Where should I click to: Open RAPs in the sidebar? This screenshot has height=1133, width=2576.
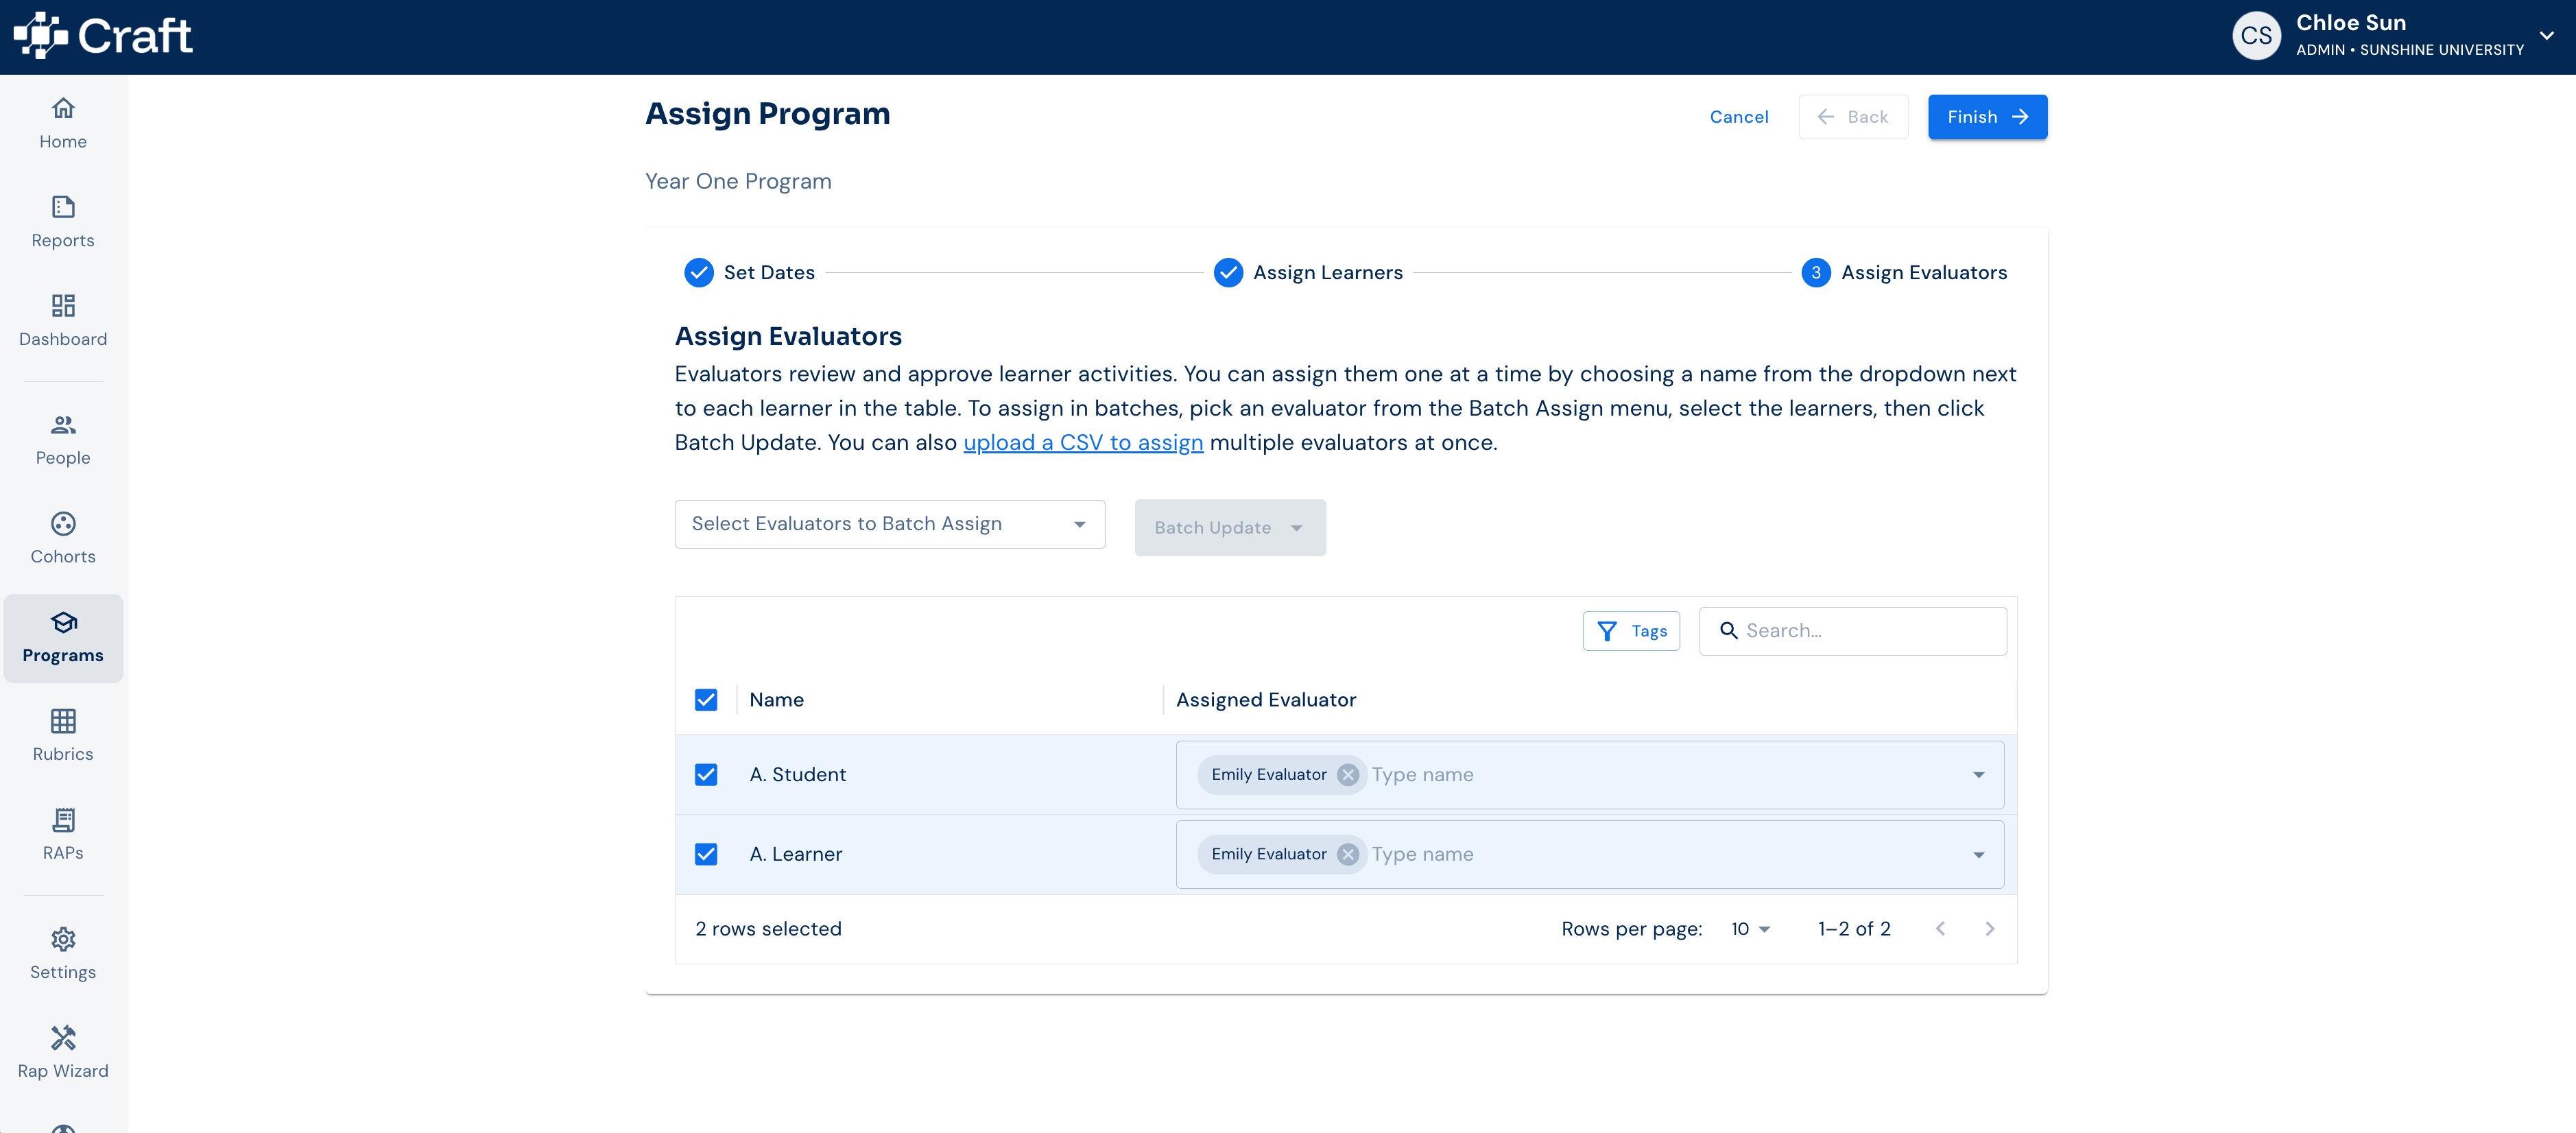point(63,835)
